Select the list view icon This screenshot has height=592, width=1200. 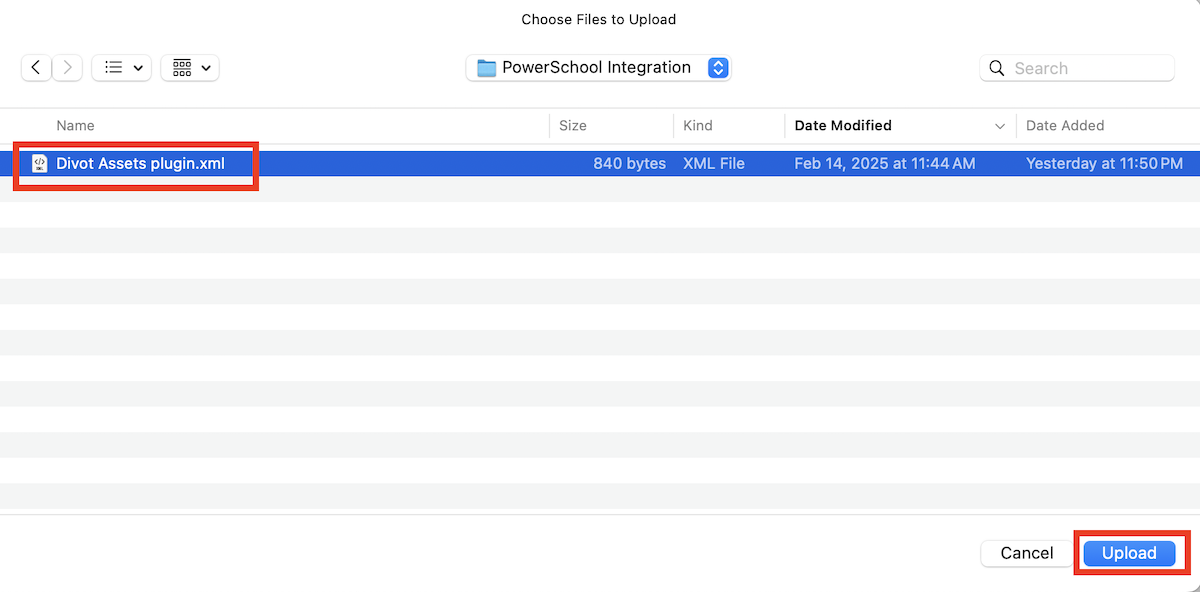(x=114, y=68)
